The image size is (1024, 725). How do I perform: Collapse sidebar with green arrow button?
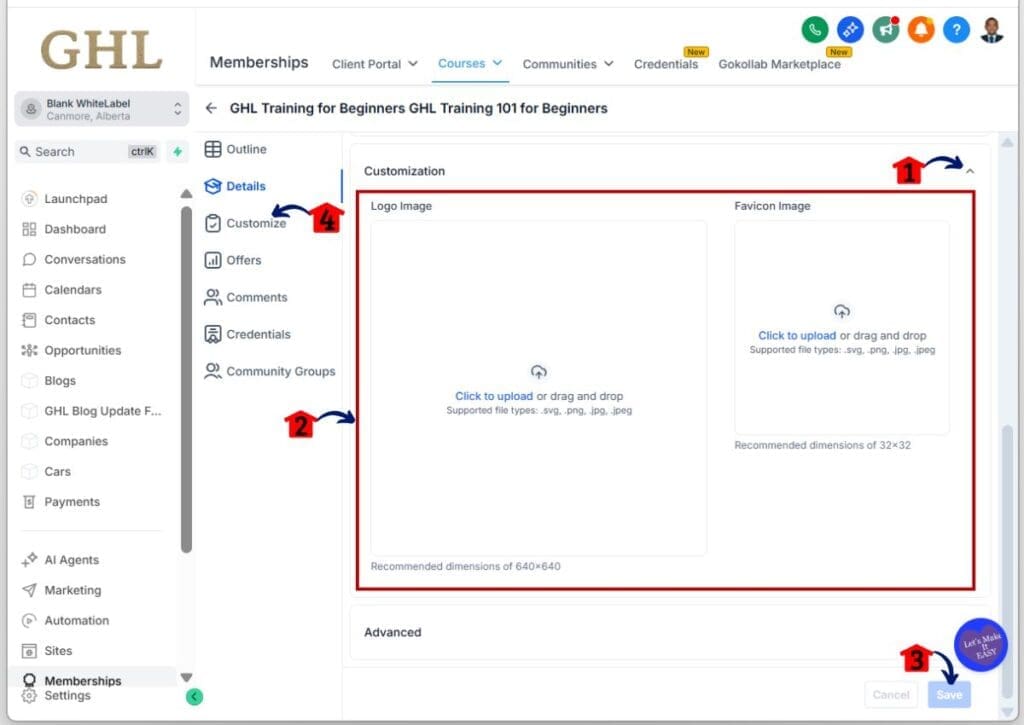point(194,697)
